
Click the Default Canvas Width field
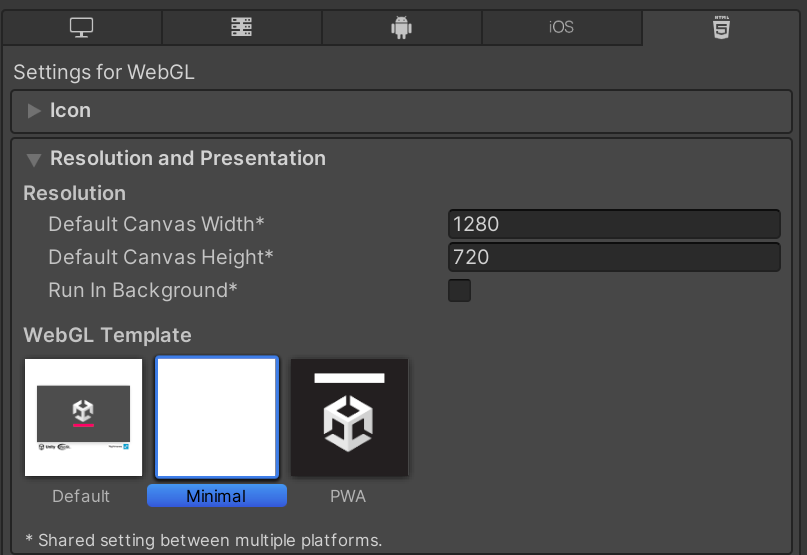click(x=614, y=224)
